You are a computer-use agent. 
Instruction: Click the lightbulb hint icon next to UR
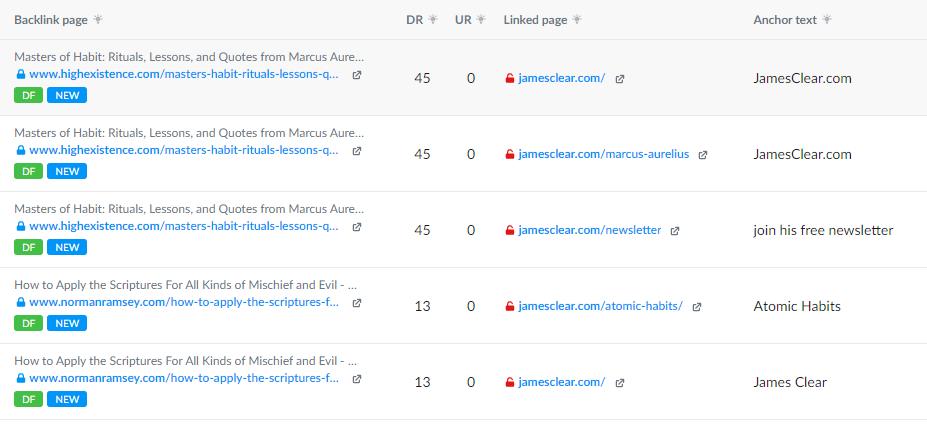pos(481,20)
